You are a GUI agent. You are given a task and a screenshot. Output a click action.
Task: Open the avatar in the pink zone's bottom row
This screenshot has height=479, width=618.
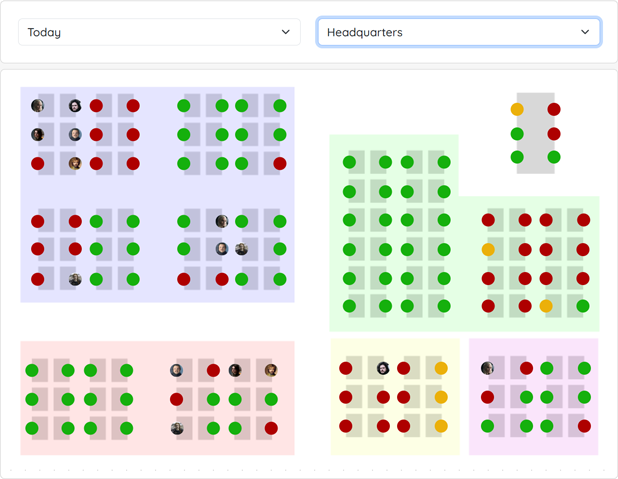tap(177, 428)
